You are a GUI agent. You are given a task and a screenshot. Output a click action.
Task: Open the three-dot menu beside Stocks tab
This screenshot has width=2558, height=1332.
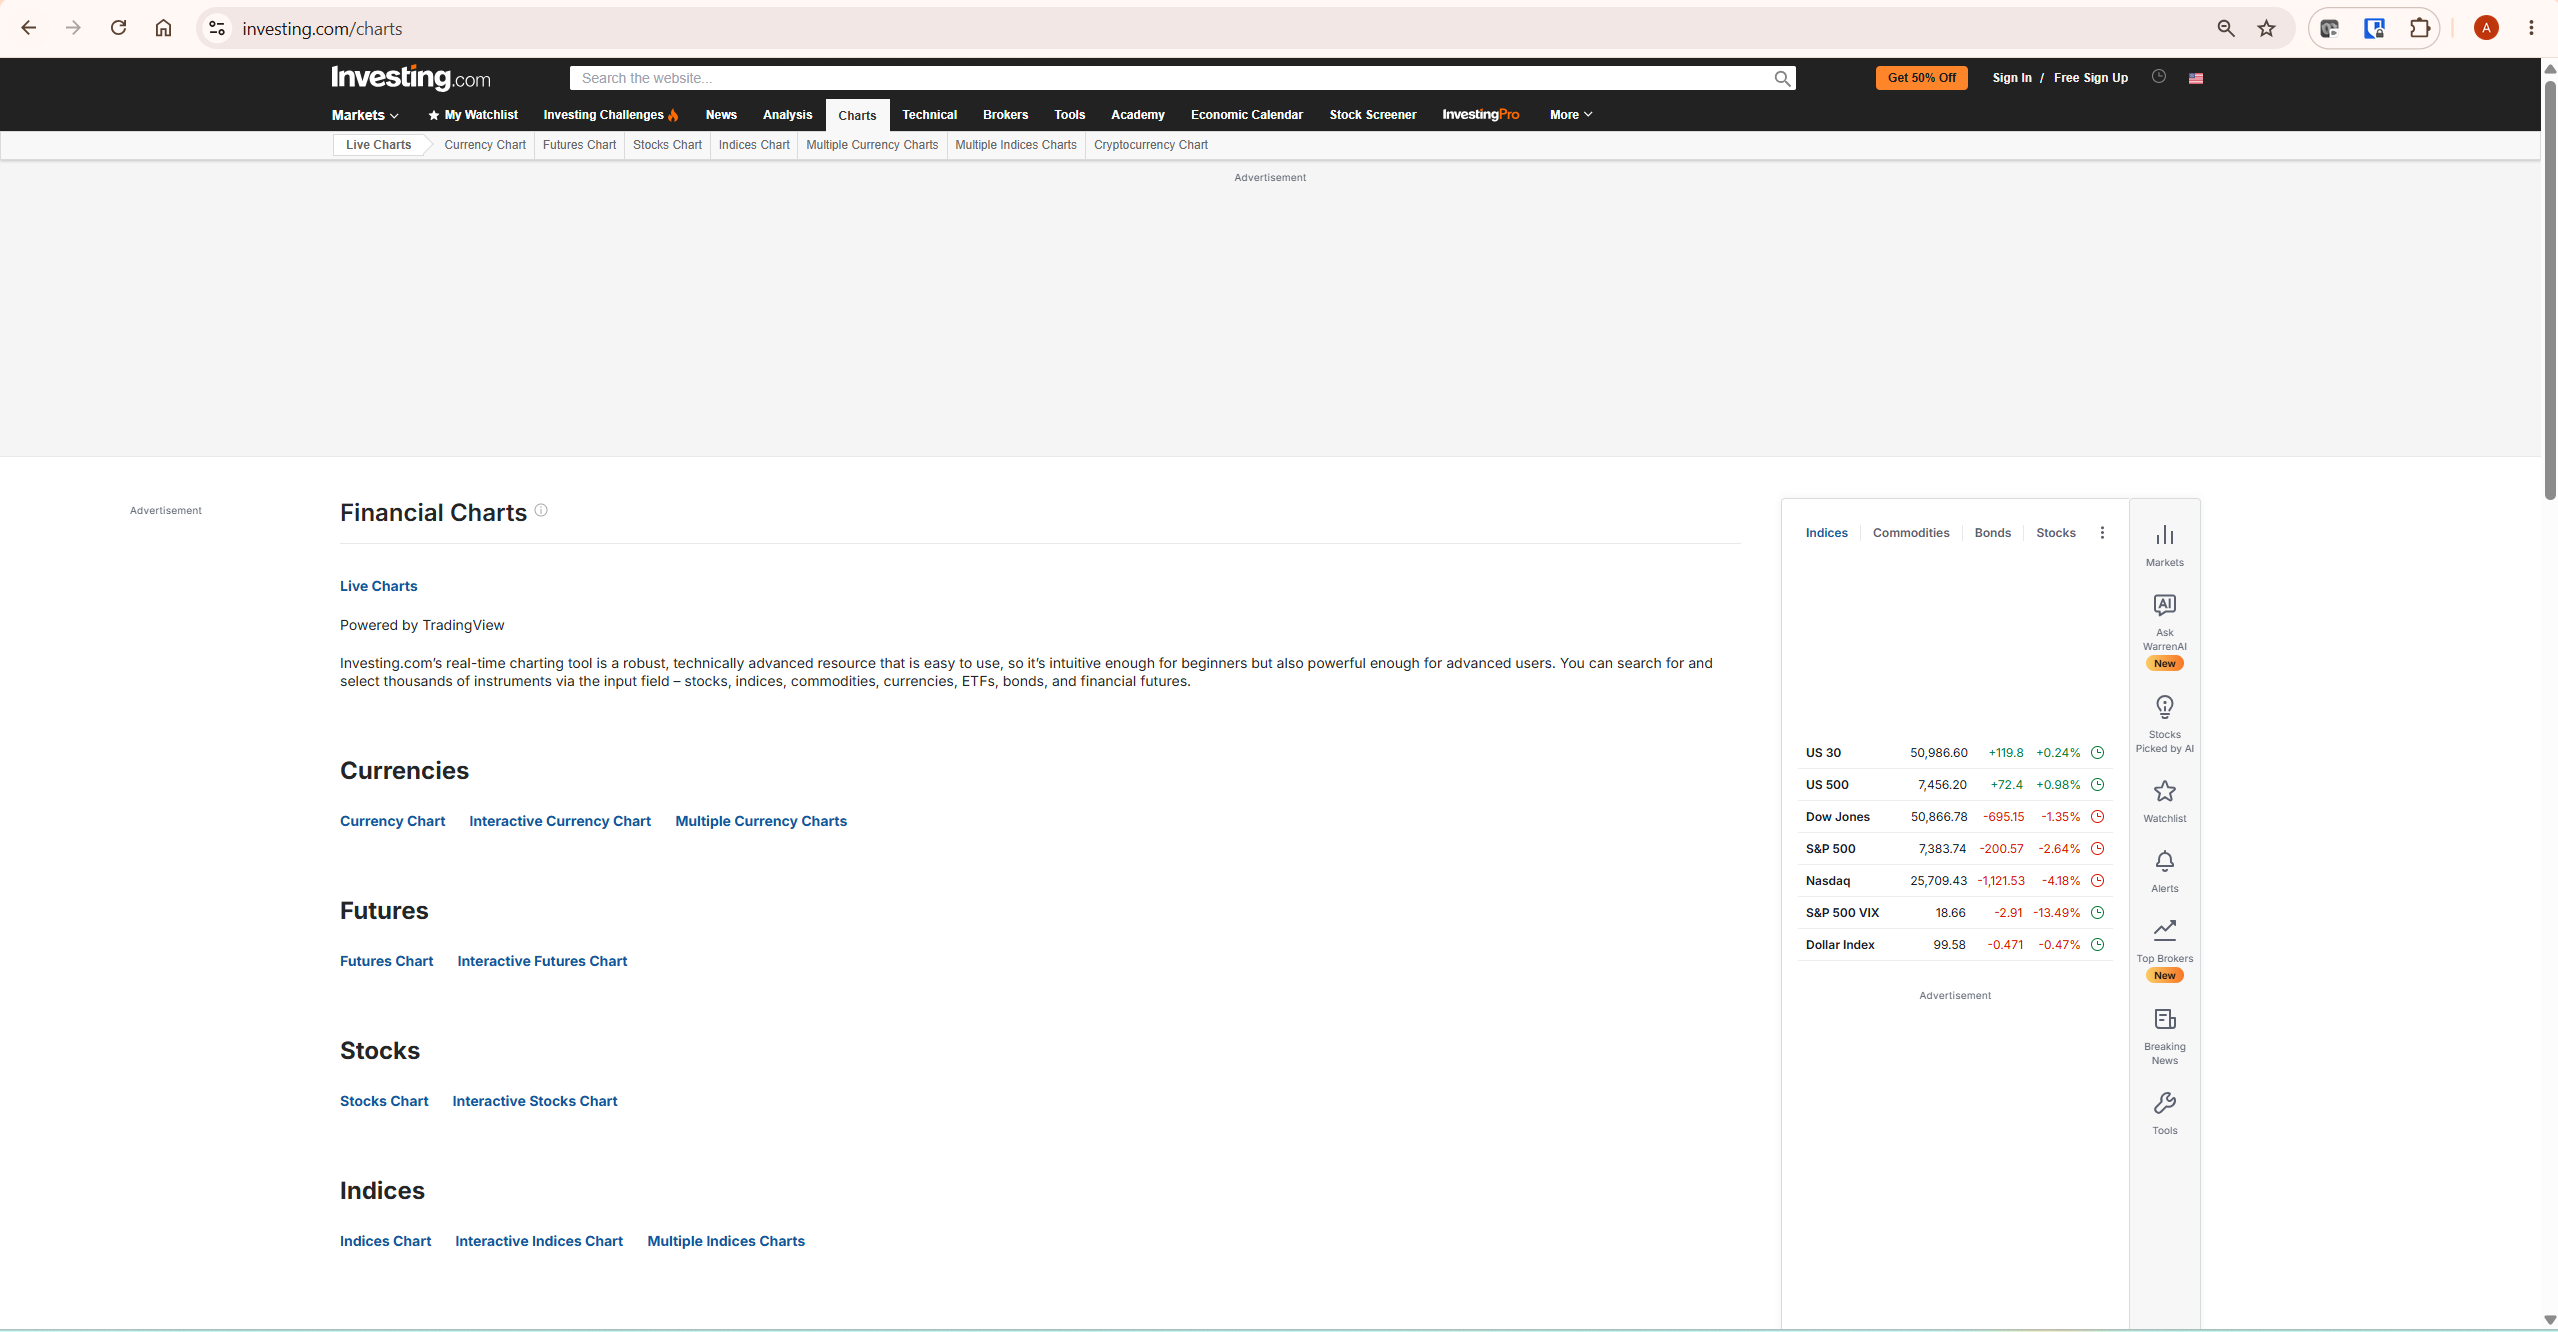[x=2101, y=533]
